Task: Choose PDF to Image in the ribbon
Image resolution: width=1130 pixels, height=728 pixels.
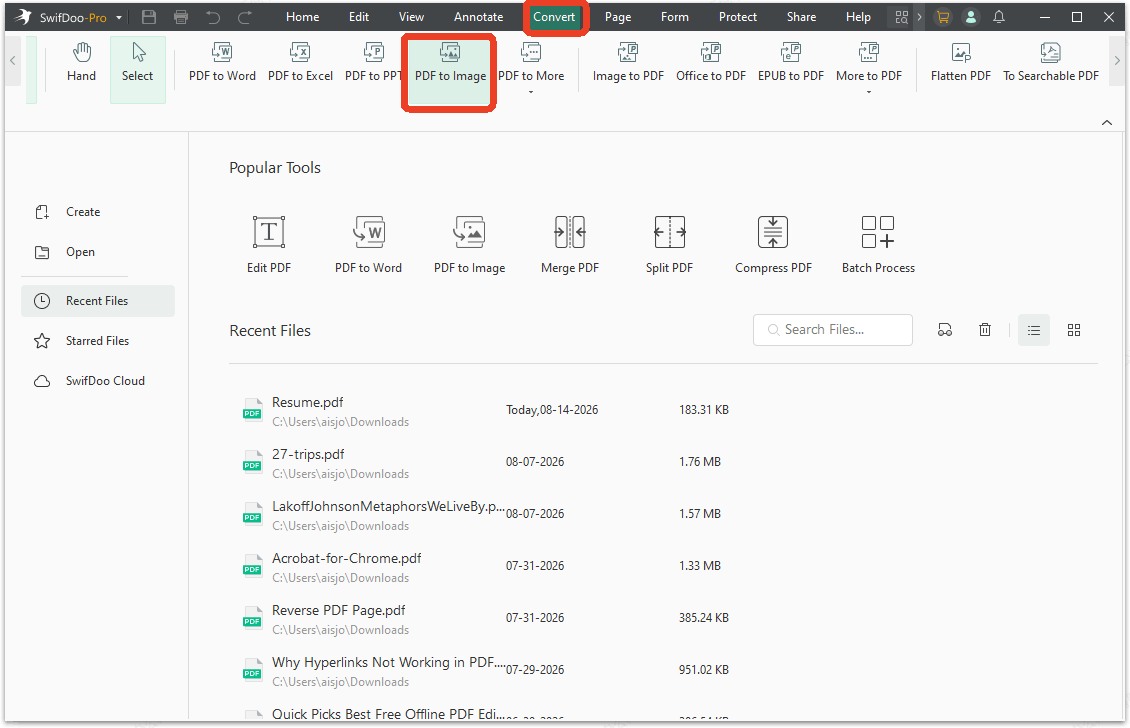Action: [x=450, y=72]
